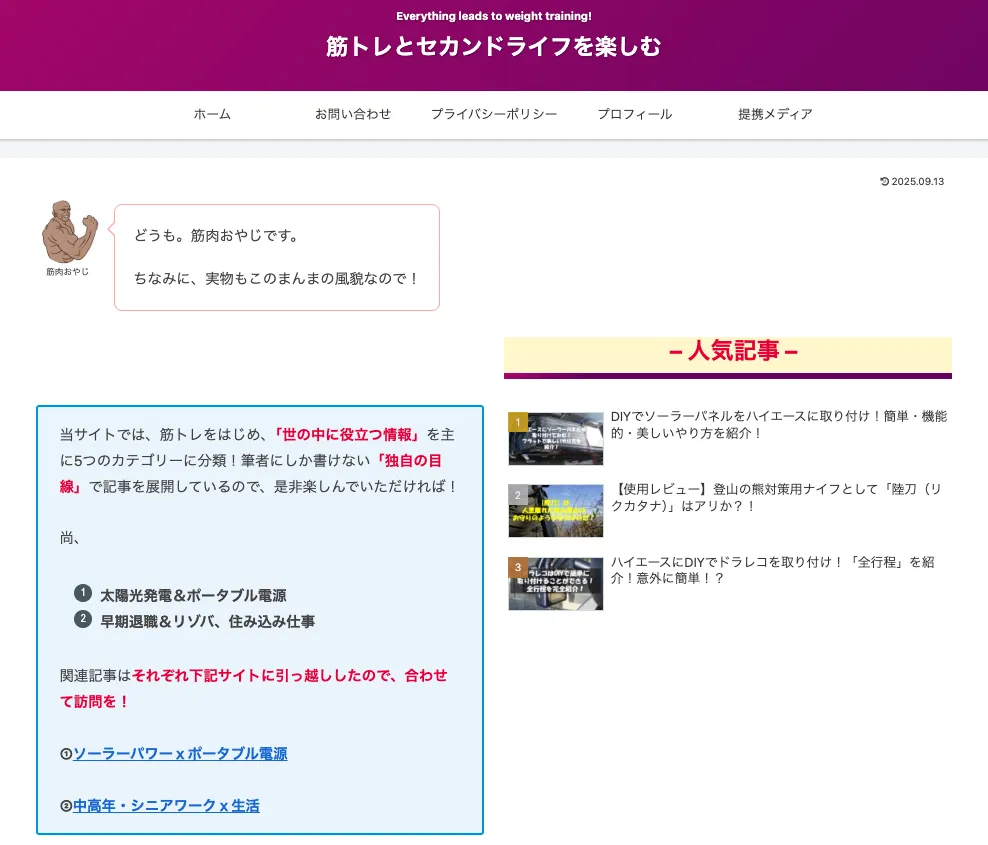Click solar panel article thumbnail

pyautogui.click(x=562, y=440)
